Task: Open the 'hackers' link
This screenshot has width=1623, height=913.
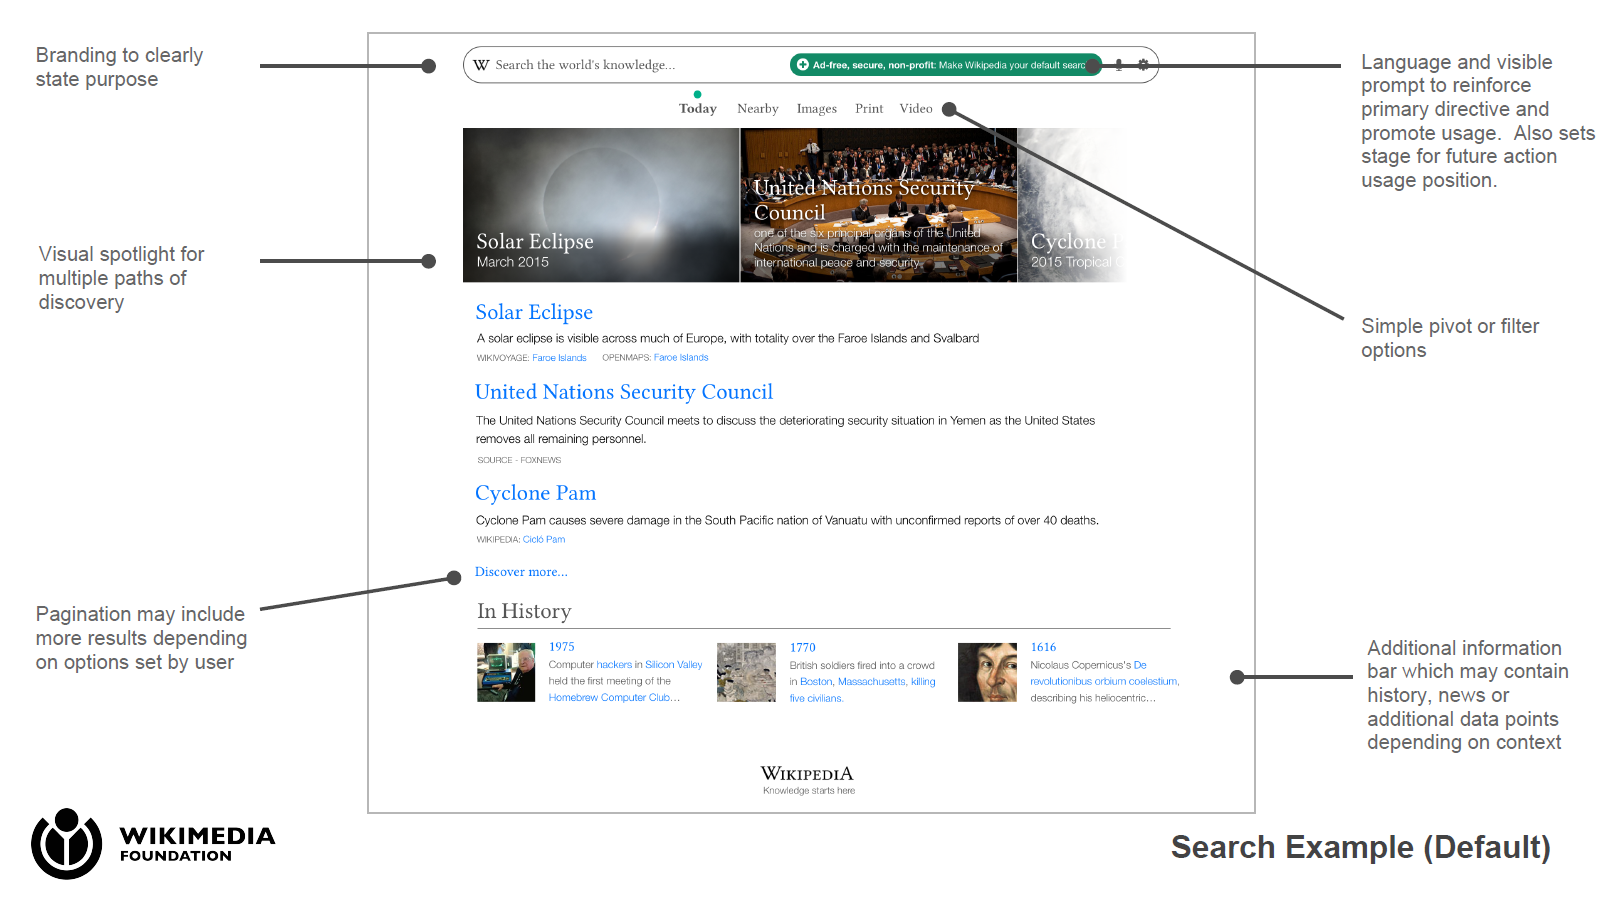Action: (x=614, y=665)
